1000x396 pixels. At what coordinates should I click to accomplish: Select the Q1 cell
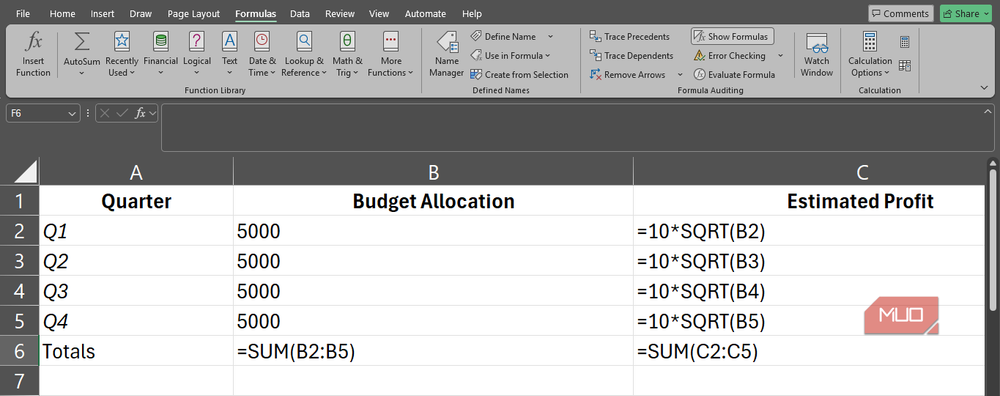pos(136,231)
